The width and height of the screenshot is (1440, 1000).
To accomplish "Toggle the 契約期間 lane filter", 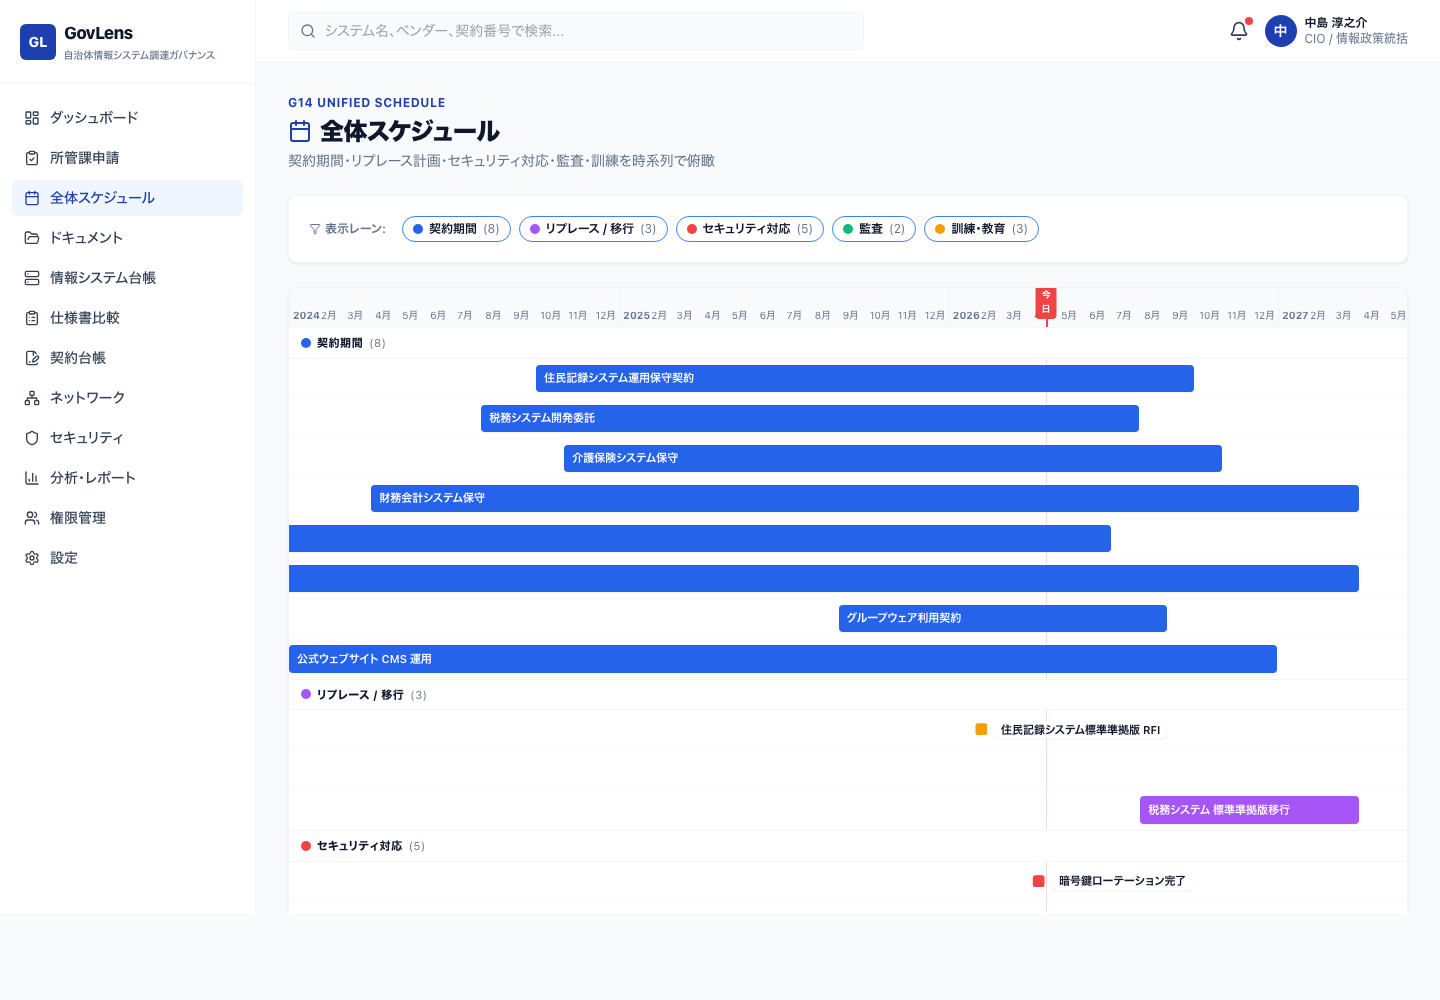I will [x=456, y=228].
